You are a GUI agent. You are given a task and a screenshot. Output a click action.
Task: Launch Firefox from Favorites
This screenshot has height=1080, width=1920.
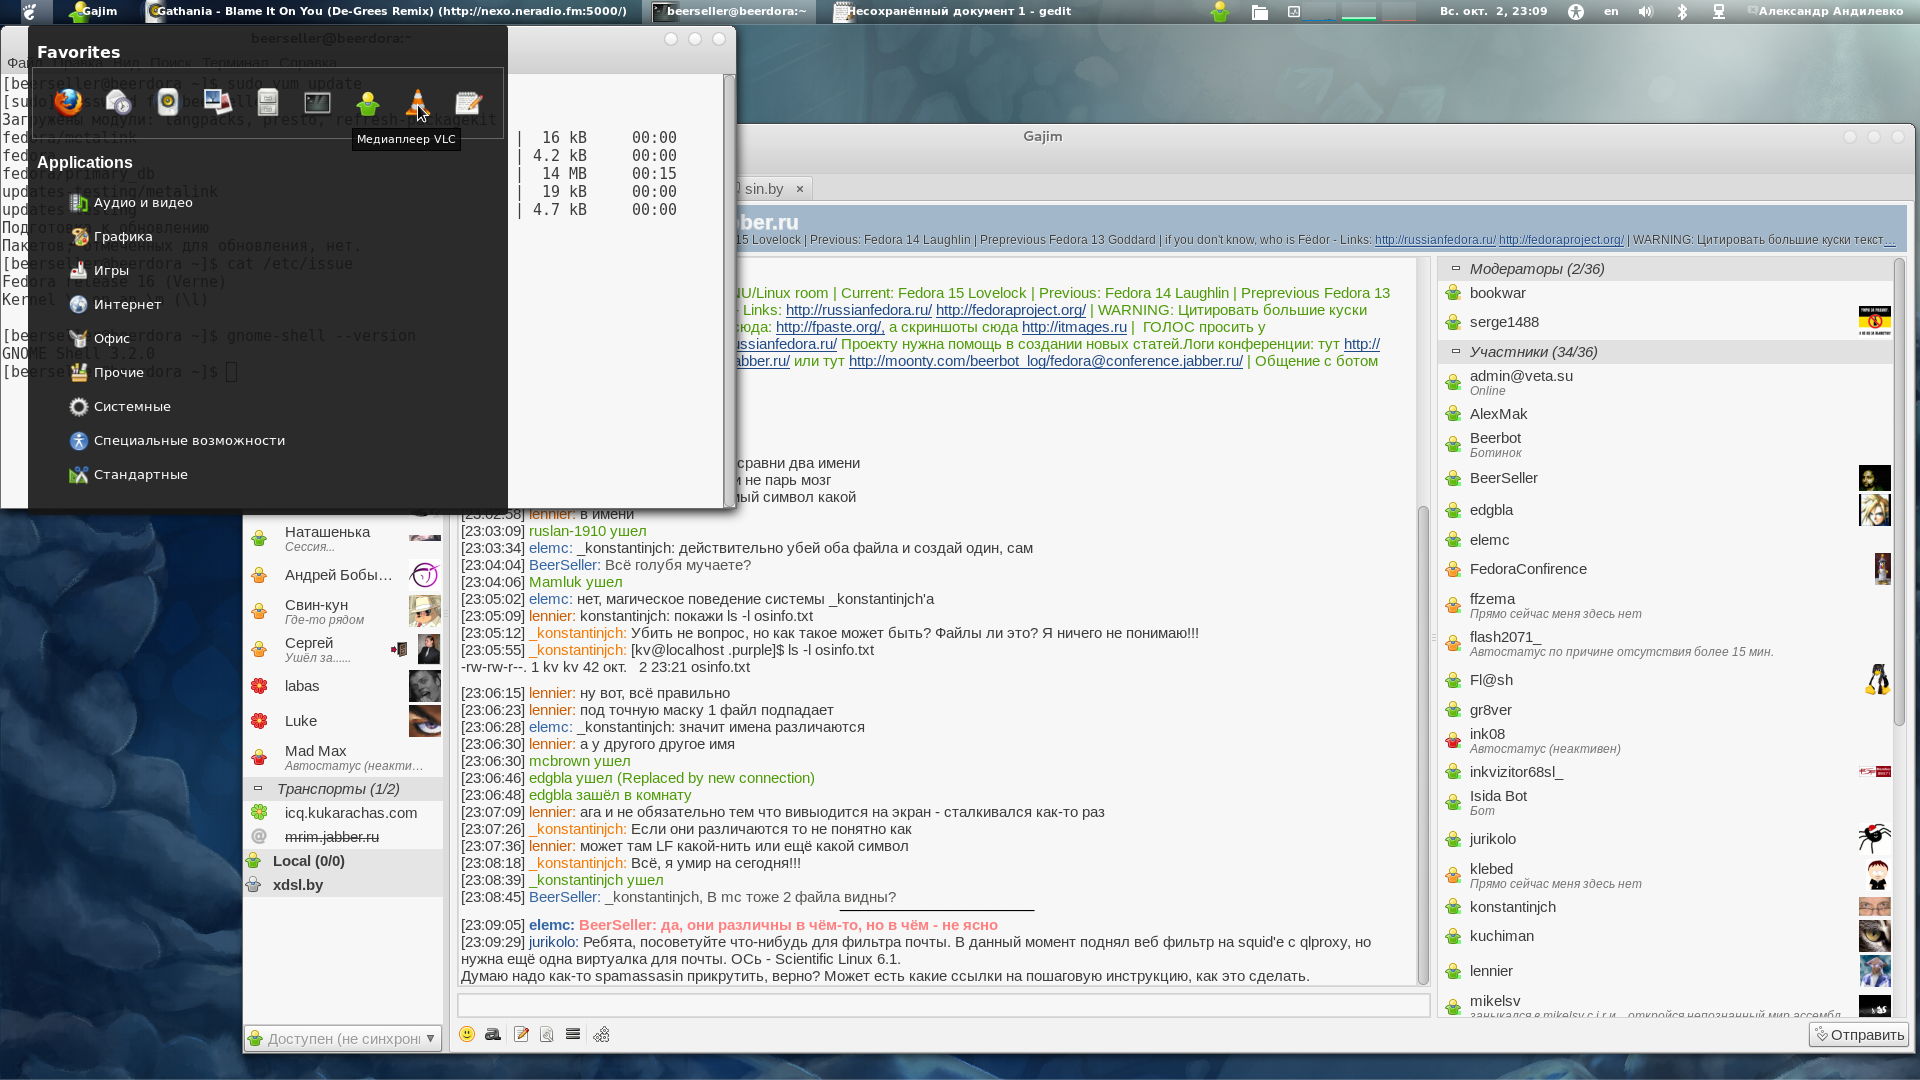(x=68, y=102)
